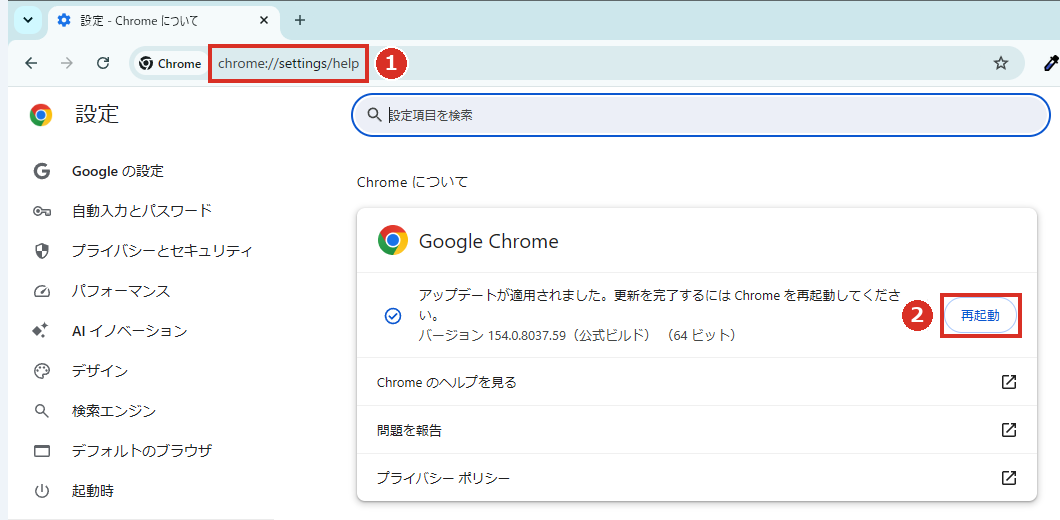The width and height of the screenshot is (1060, 520).
Task: Click the key icon for passwords
Action: click(41, 212)
